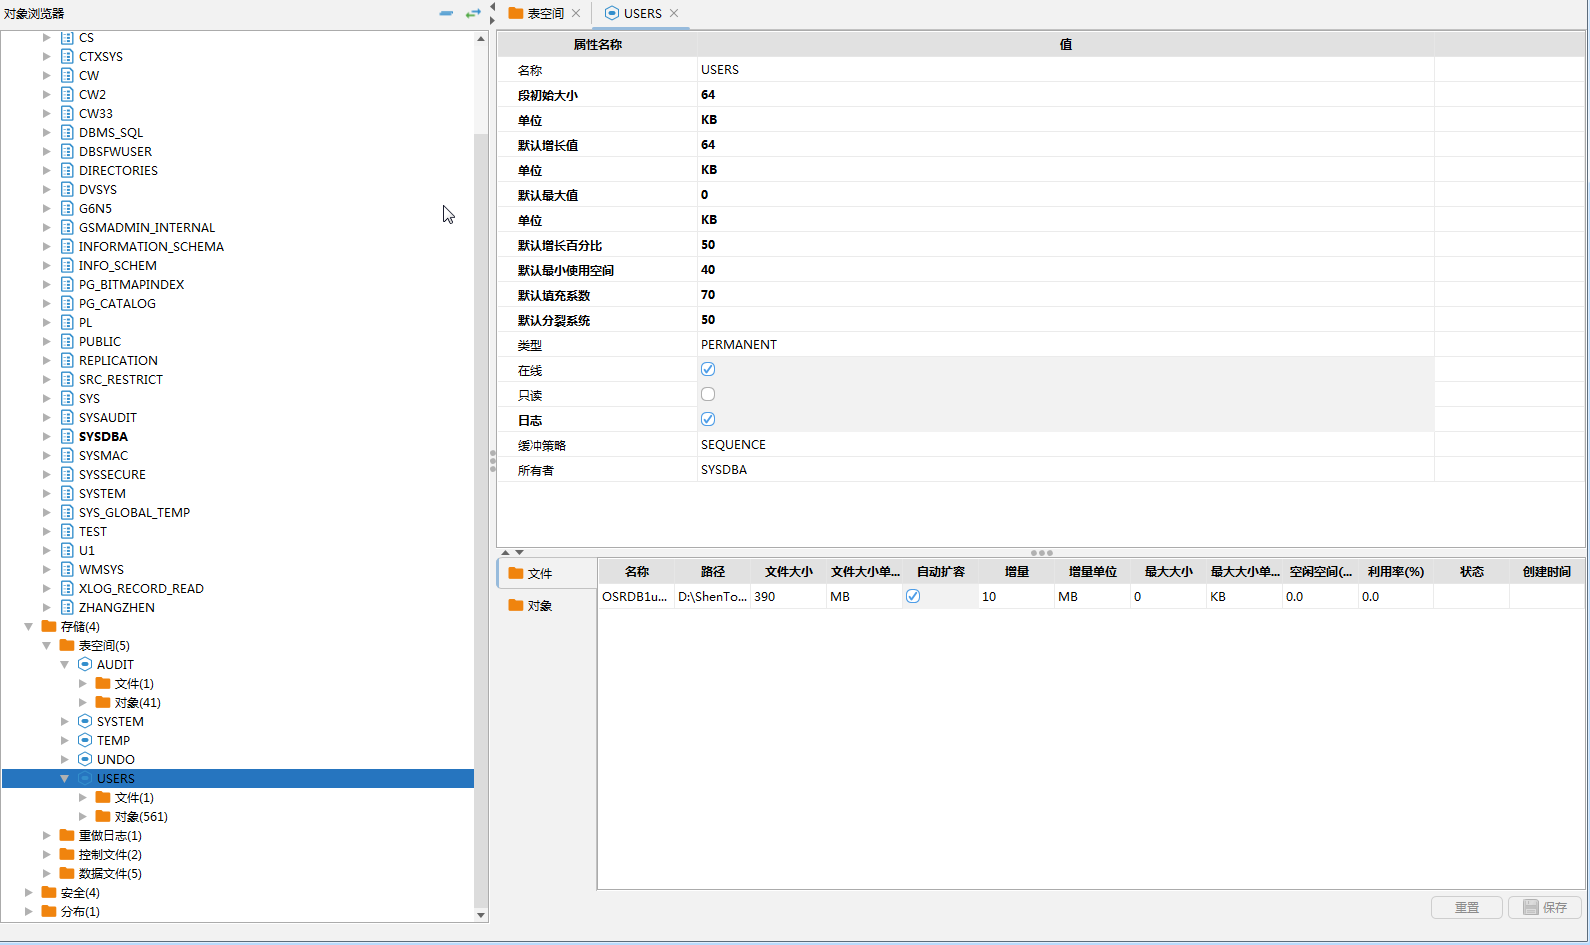Screen dimensions: 1590x945
Task: Collapse the 存储(4) tree node
Action: pos(28,627)
